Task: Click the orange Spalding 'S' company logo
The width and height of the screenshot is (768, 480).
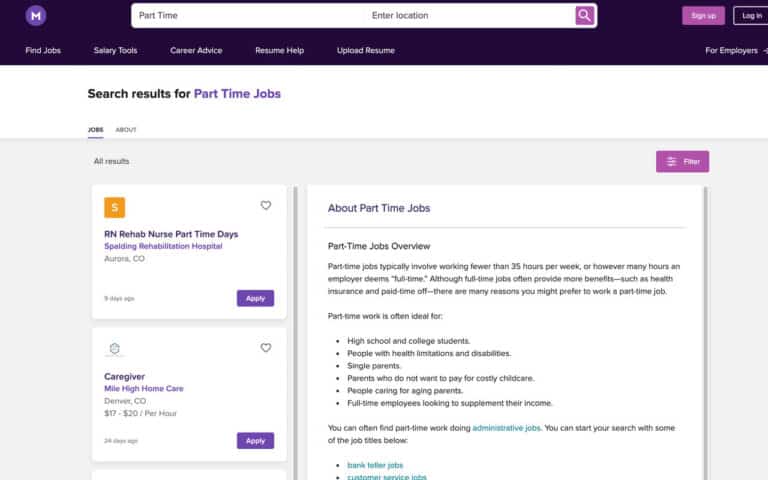Action: point(115,208)
